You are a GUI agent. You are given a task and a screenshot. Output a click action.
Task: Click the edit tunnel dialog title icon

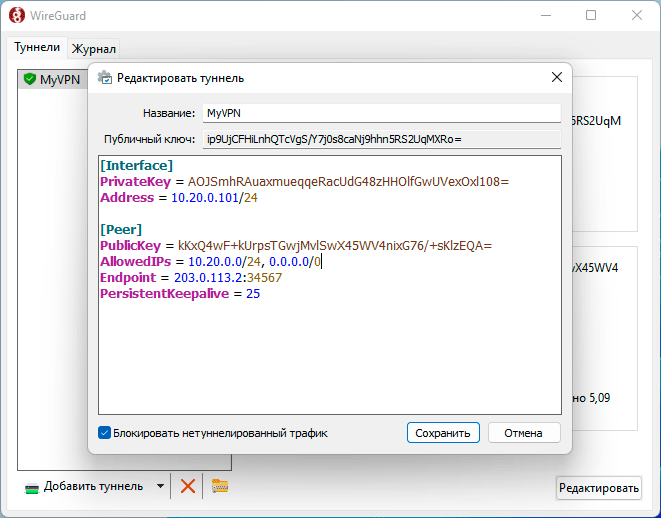(104, 78)
